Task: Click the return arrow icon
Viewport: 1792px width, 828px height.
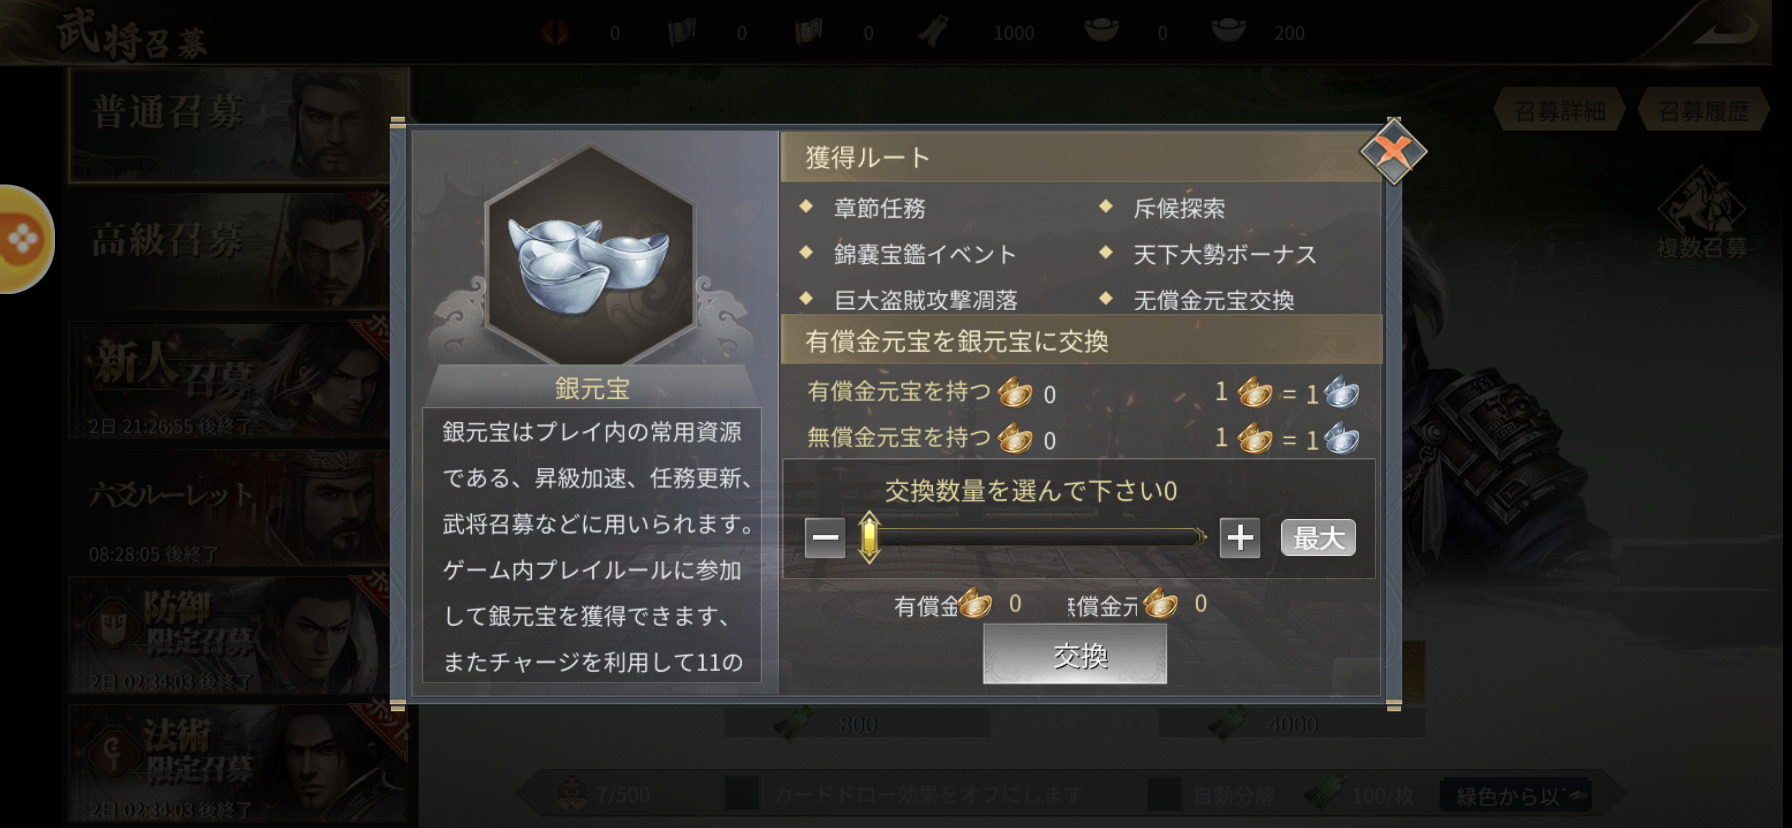Action: [x=1724, y=30]
